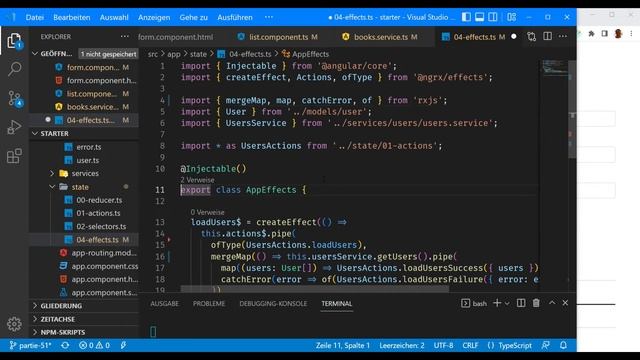640x360 pixels.
Task: Open app-routing module file in explorer
Action: [104, 253]
